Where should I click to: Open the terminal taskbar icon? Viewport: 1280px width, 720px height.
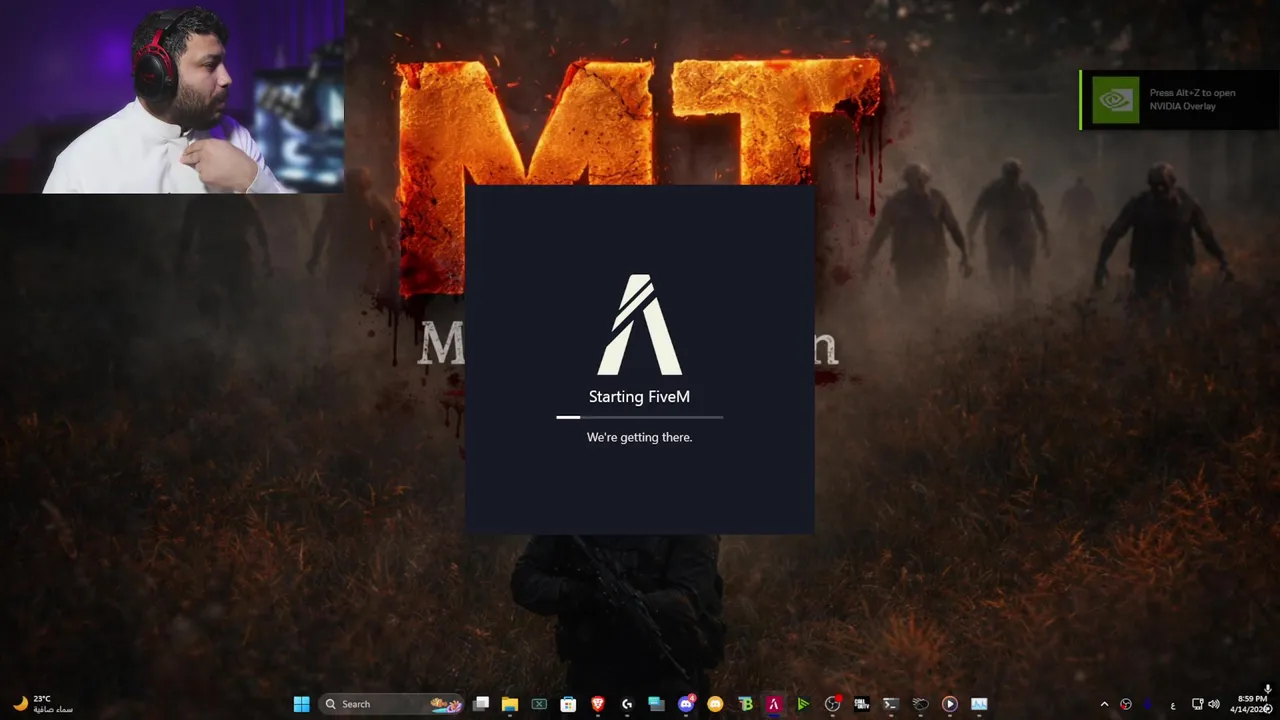tap(891, 704)
